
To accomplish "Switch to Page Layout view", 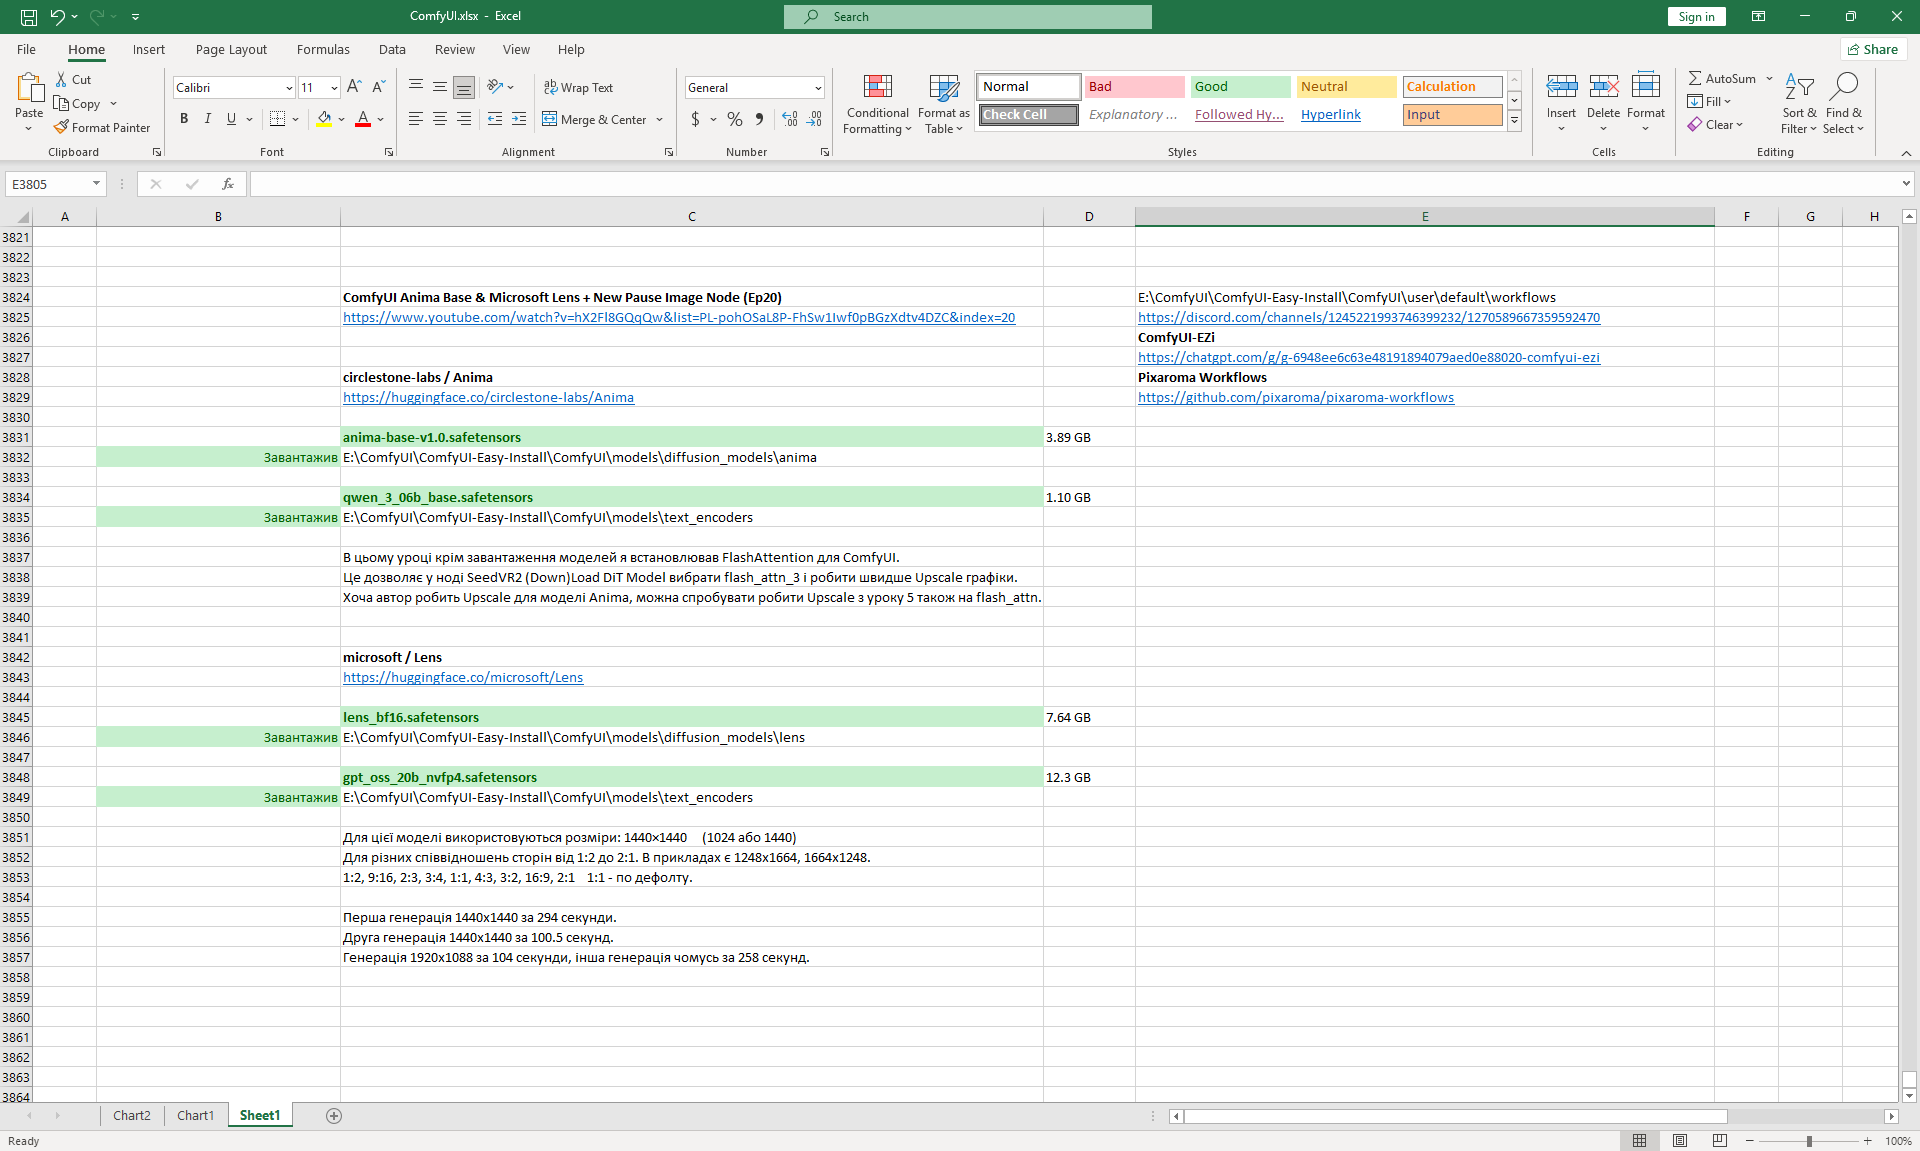I will tap(1680, 1140).
